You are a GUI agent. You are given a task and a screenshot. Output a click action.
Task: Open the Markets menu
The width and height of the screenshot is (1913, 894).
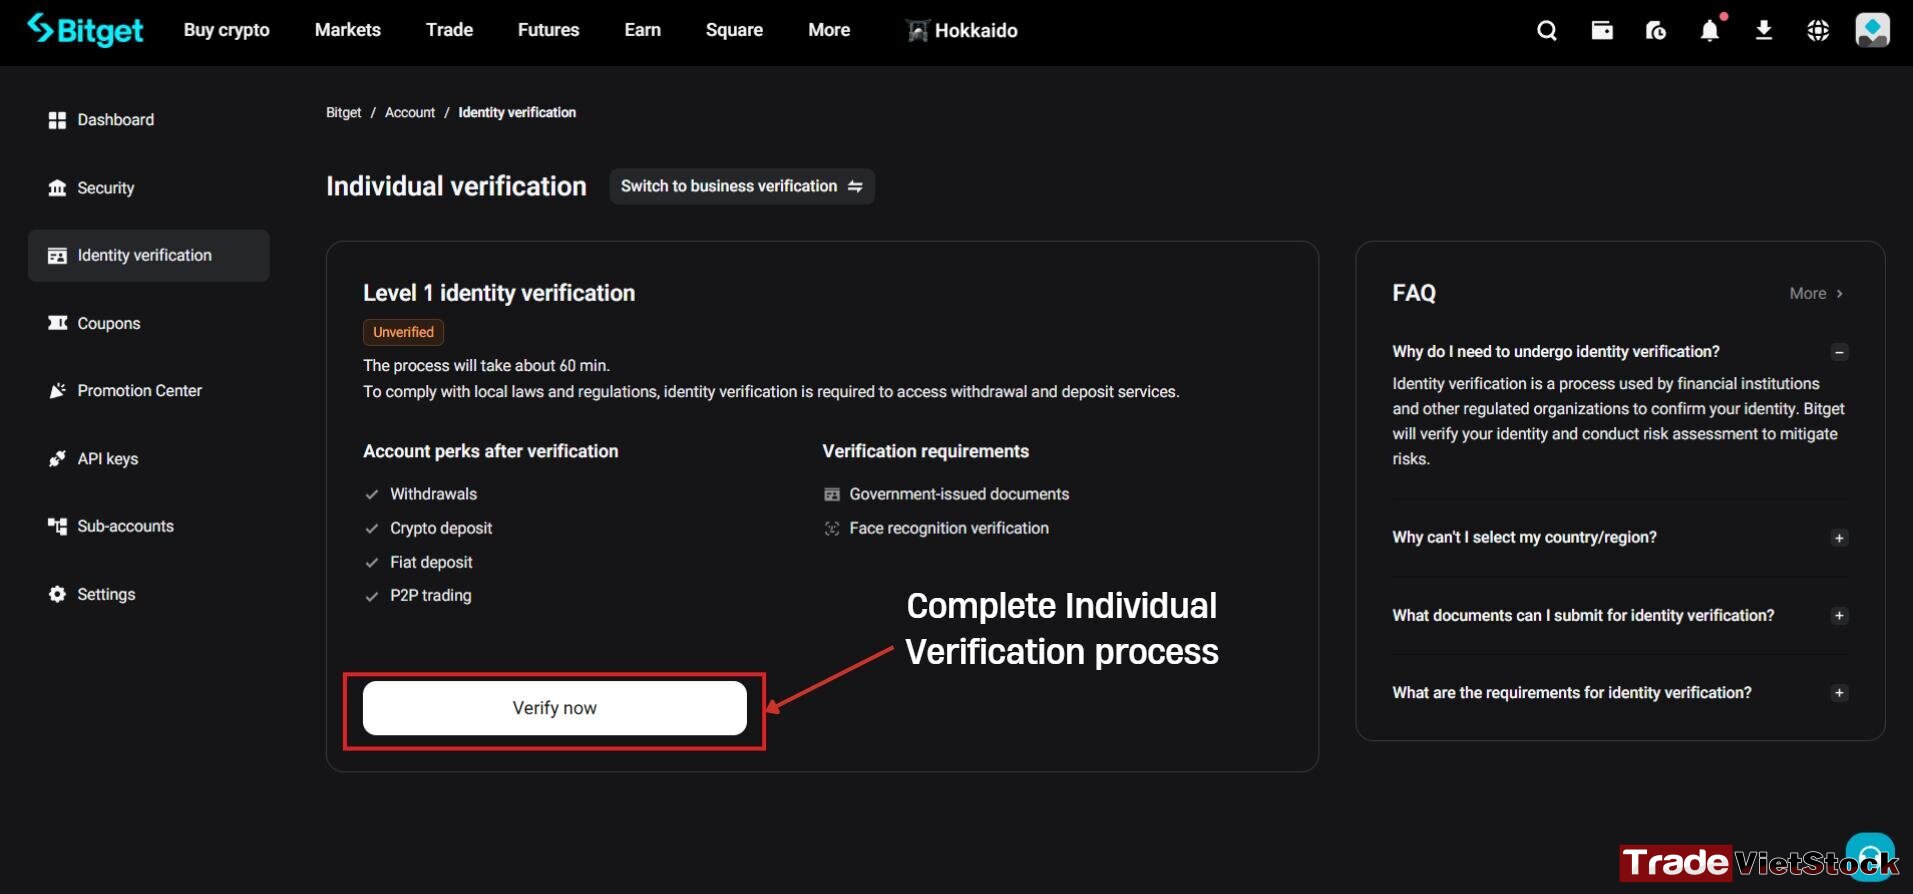tap(348, 30)
